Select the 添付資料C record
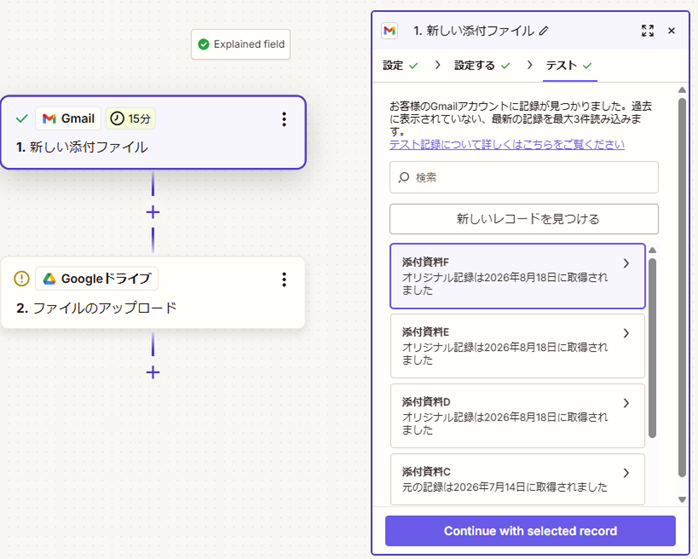Image resolution: width=698 pixels, height=559 pixels. tap(517, 479)
